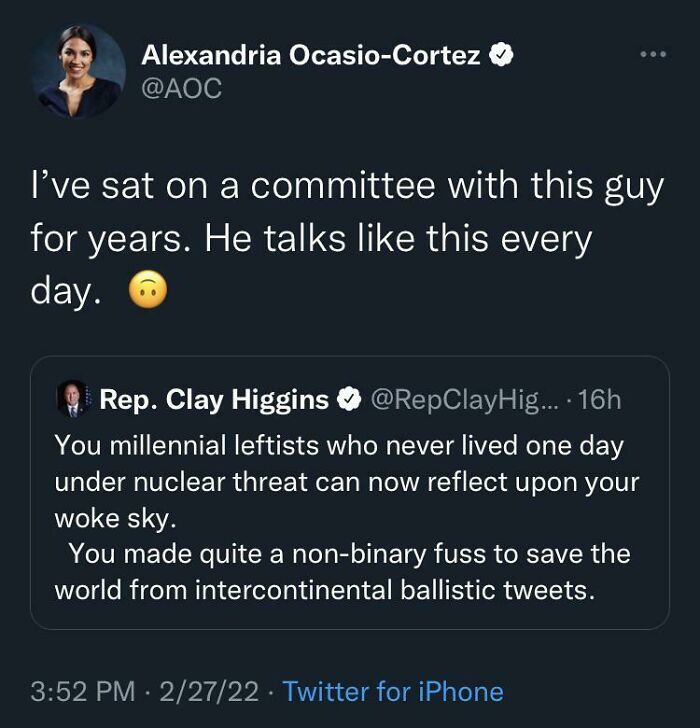Click 'intercontinental ballistic tweets' line in quote
The width and height of the screenshot is (700, 728).
(x=324, y=589)
